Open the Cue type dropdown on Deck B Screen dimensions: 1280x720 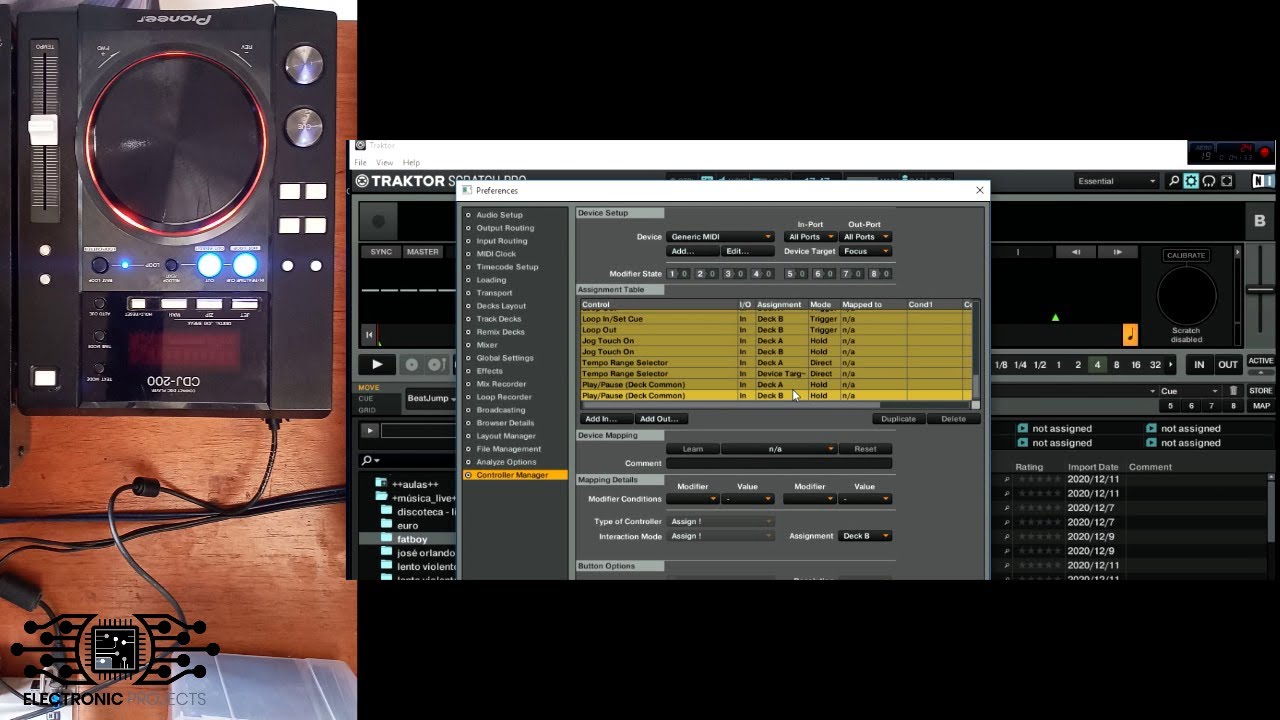click(x=1189, y=391)
